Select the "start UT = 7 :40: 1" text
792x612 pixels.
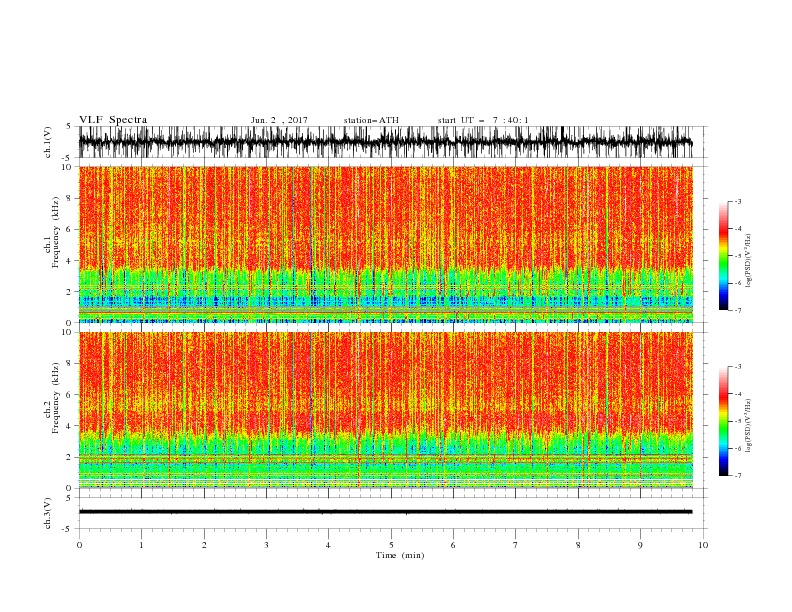pos(483,120)
